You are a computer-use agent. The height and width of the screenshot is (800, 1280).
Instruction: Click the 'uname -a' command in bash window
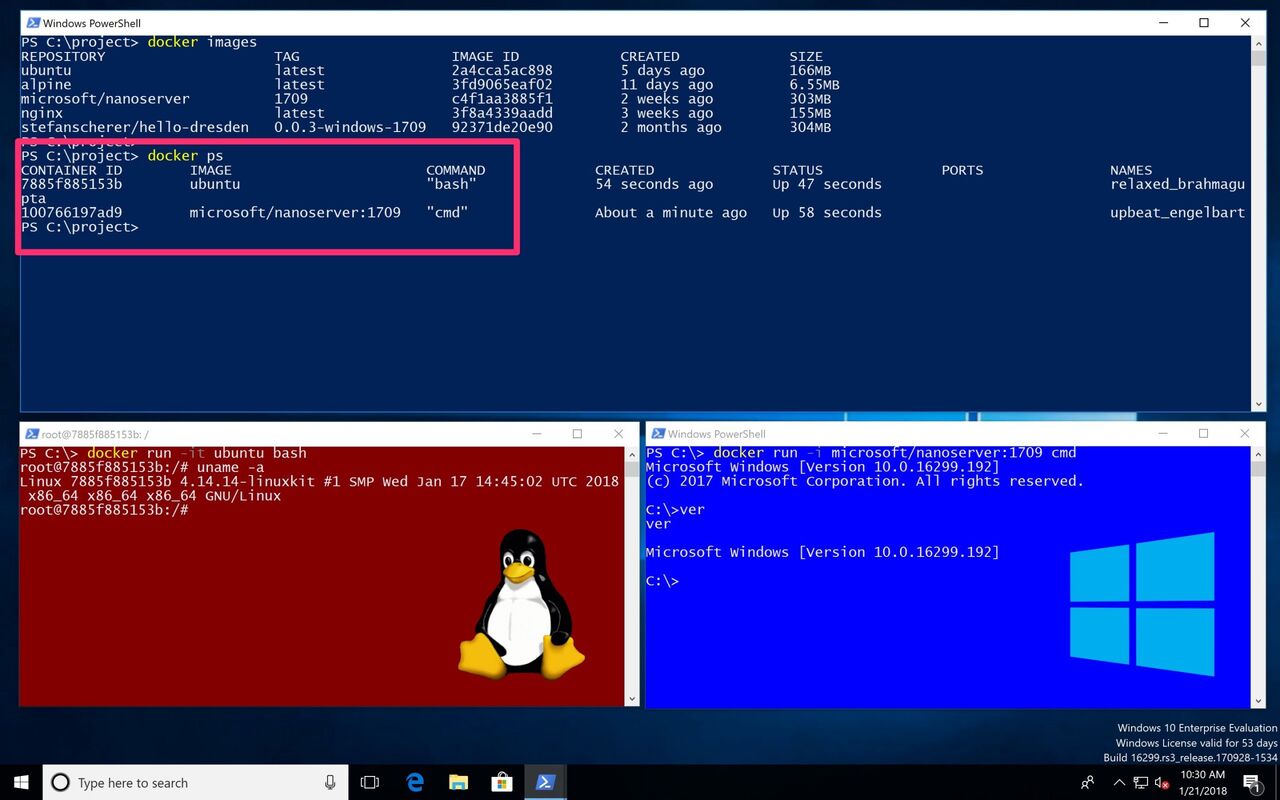tap(231, 467)
